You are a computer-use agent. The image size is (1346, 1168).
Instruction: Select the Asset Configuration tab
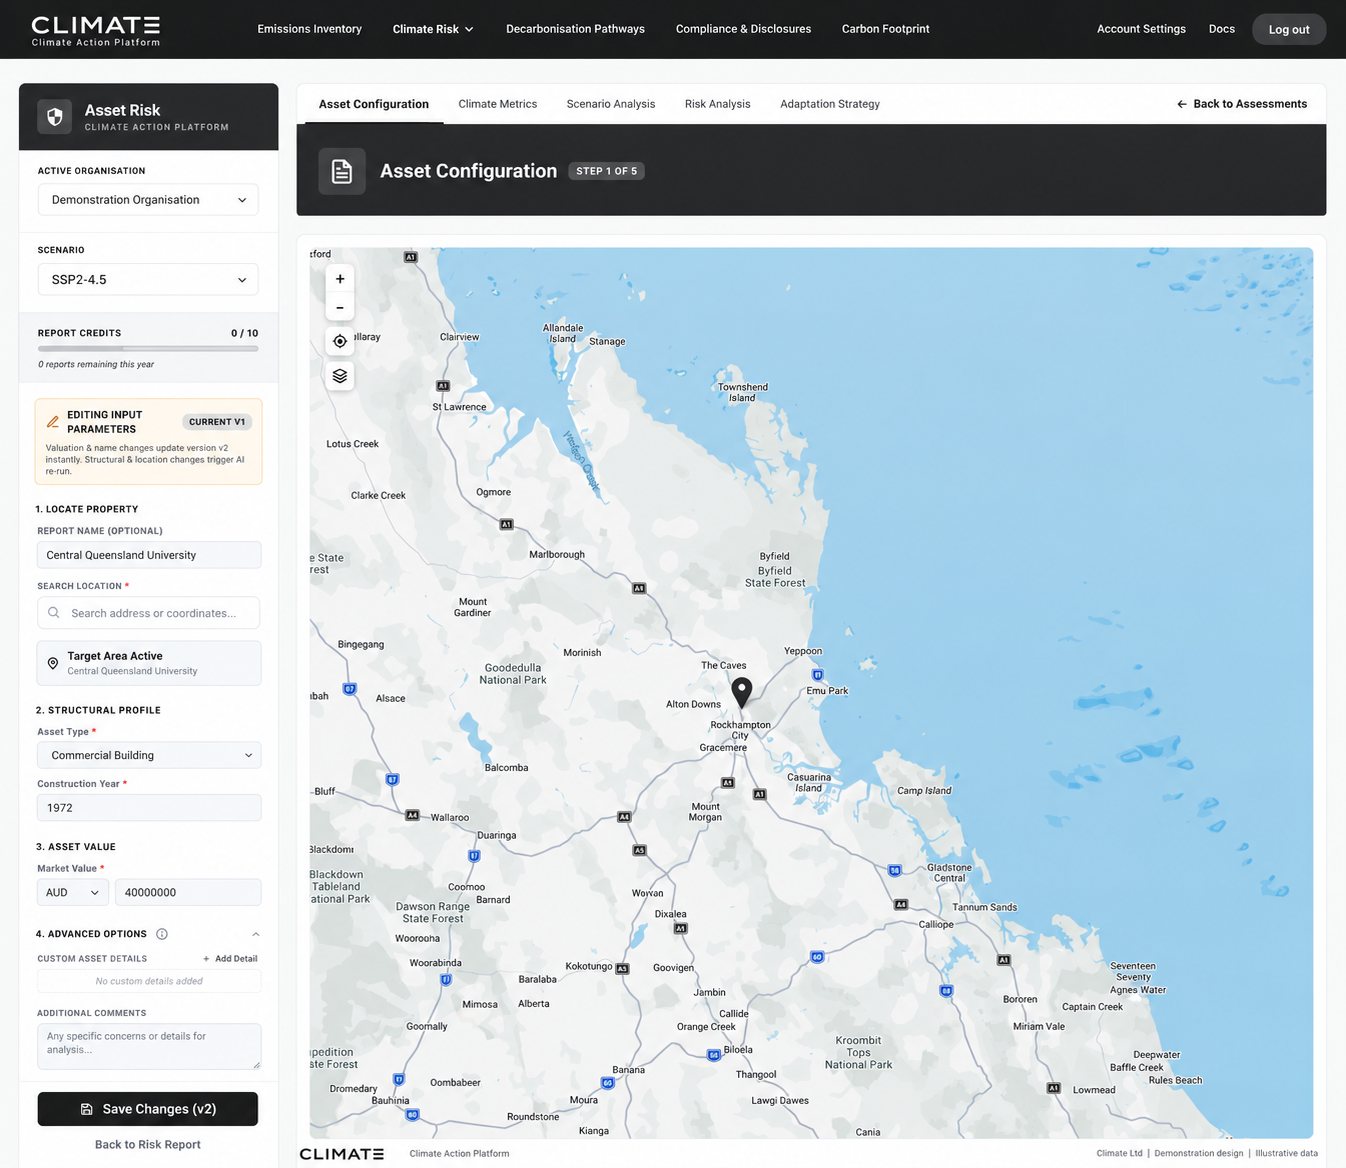[x=374, y=104]
